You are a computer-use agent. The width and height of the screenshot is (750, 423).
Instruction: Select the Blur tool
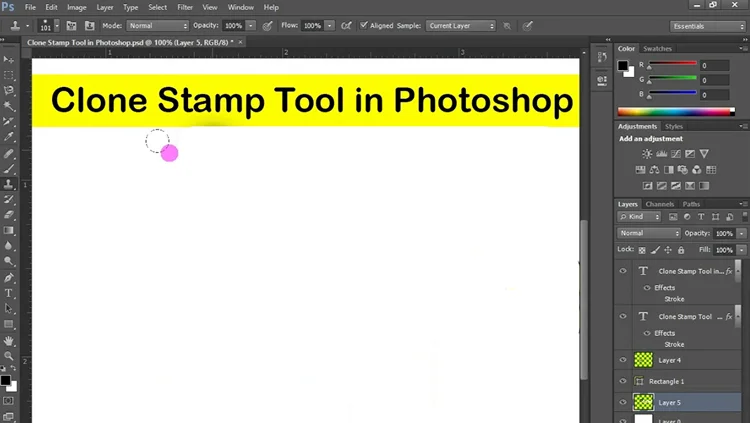[9, 246]
